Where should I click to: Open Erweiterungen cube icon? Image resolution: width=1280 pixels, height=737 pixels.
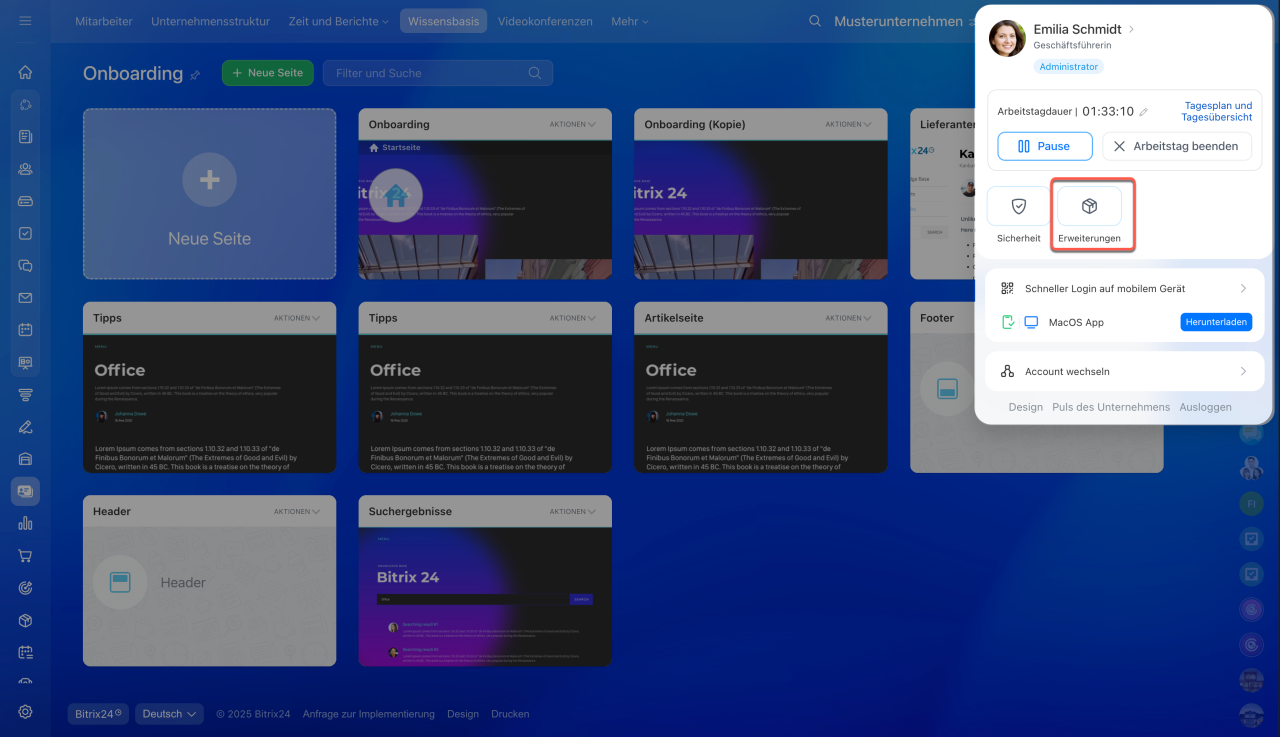(1090, 206)
